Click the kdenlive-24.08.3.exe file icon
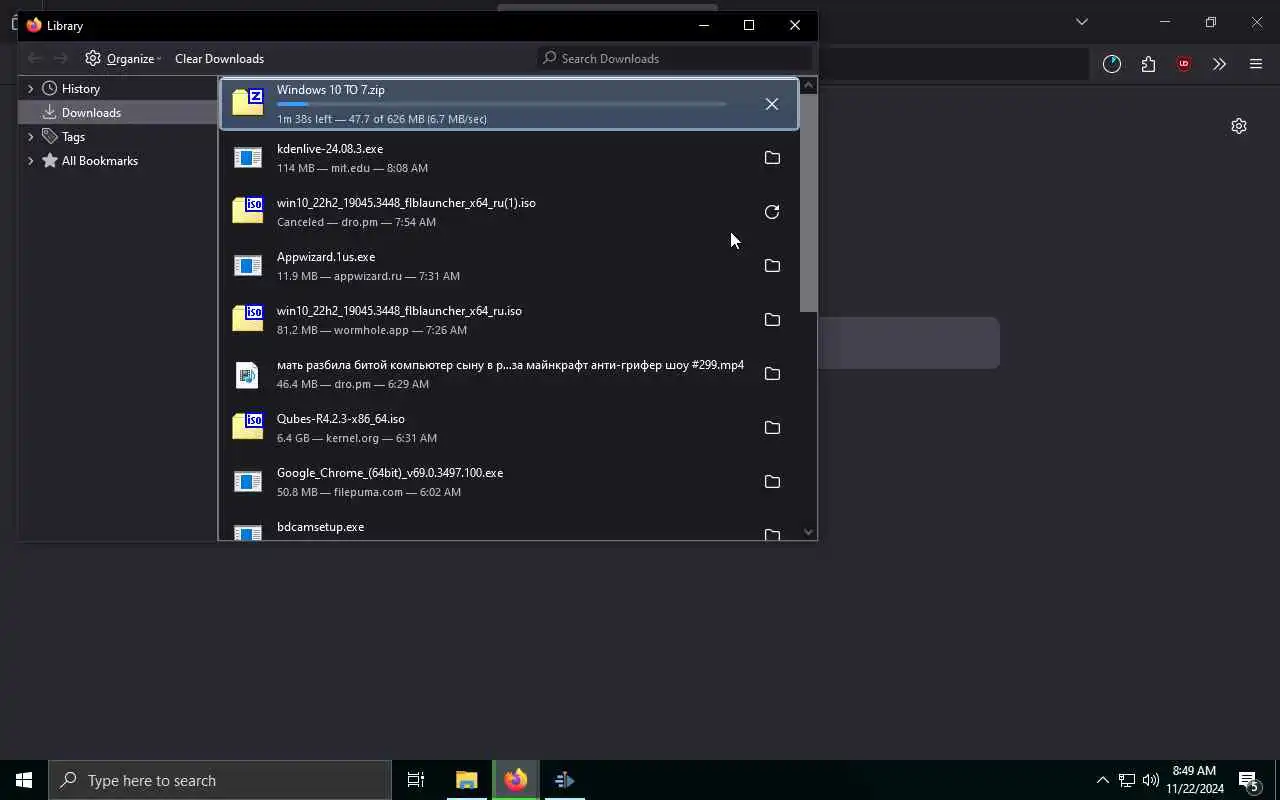Image resolution: width=1280 pixels, height=800 pixels. (x=247, y=158)
